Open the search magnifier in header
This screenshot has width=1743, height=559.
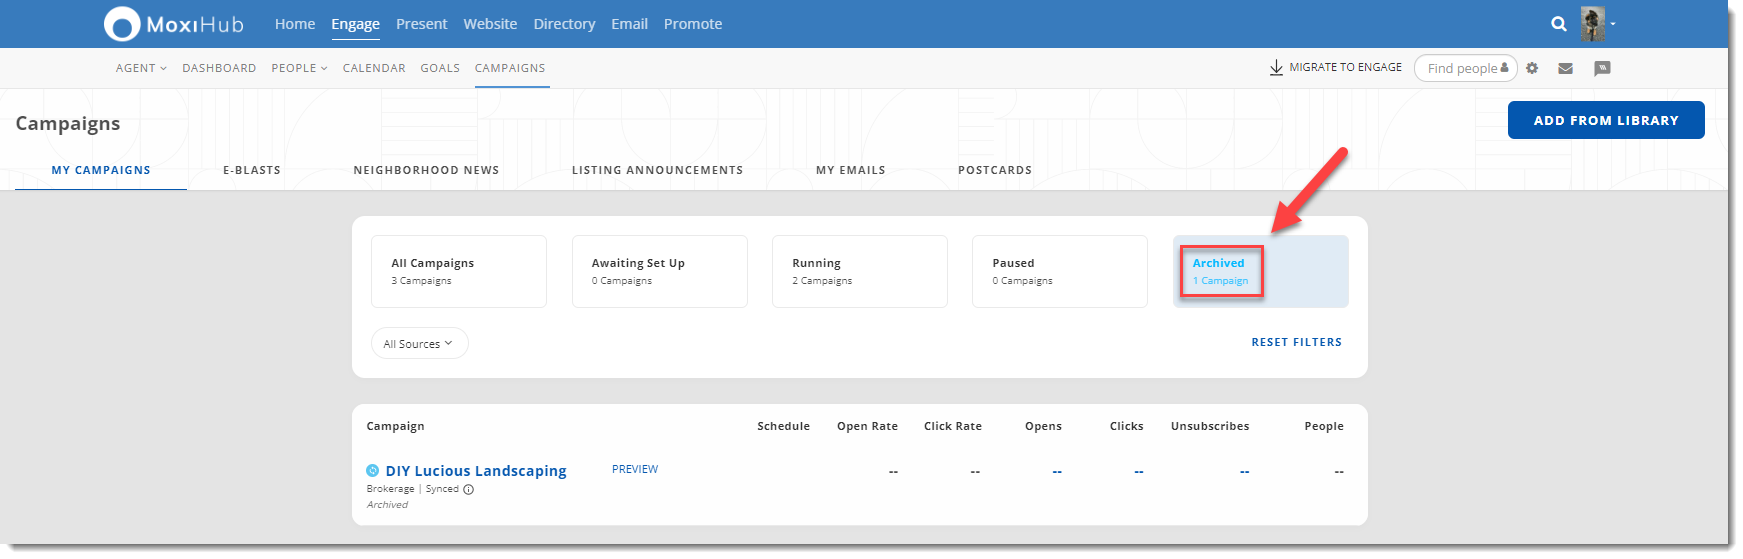(x=1558, y=24)
